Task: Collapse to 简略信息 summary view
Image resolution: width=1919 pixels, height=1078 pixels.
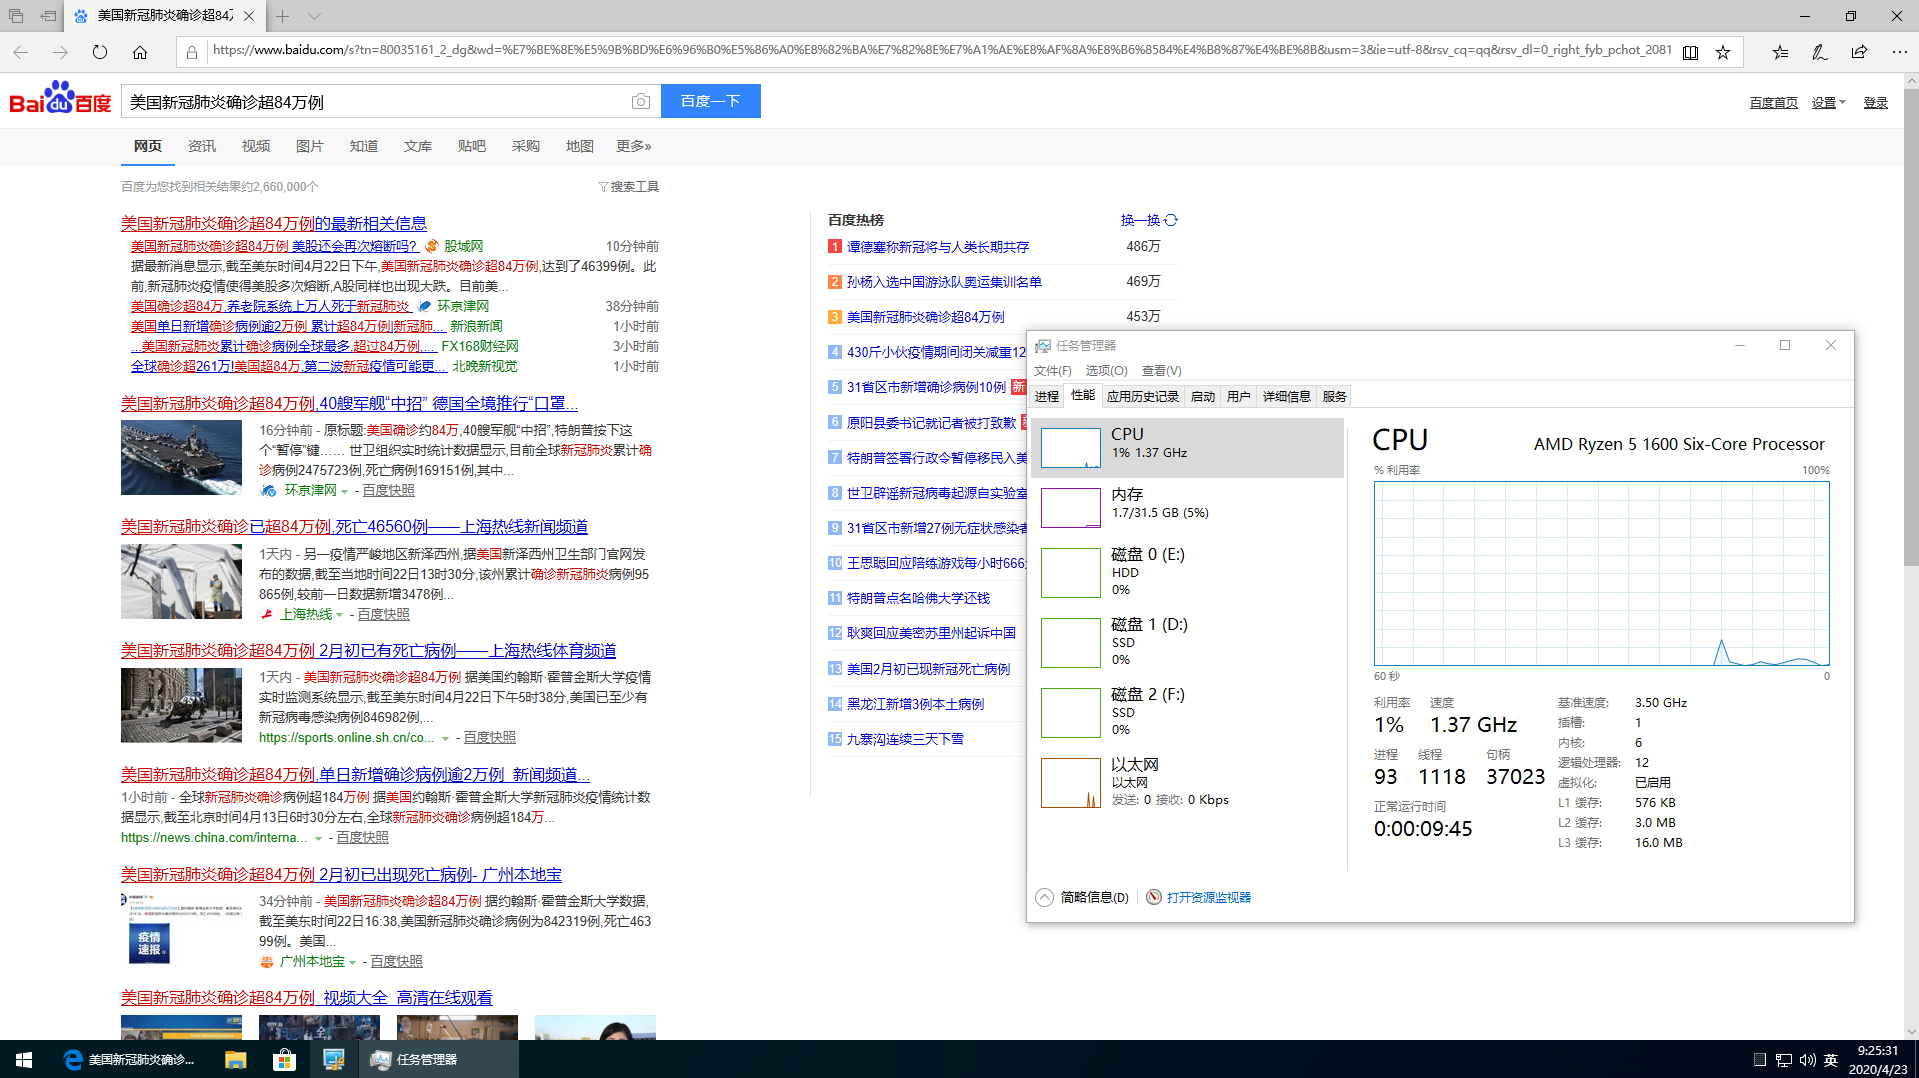Action: pyautogui.click(x=1082, y=897)
